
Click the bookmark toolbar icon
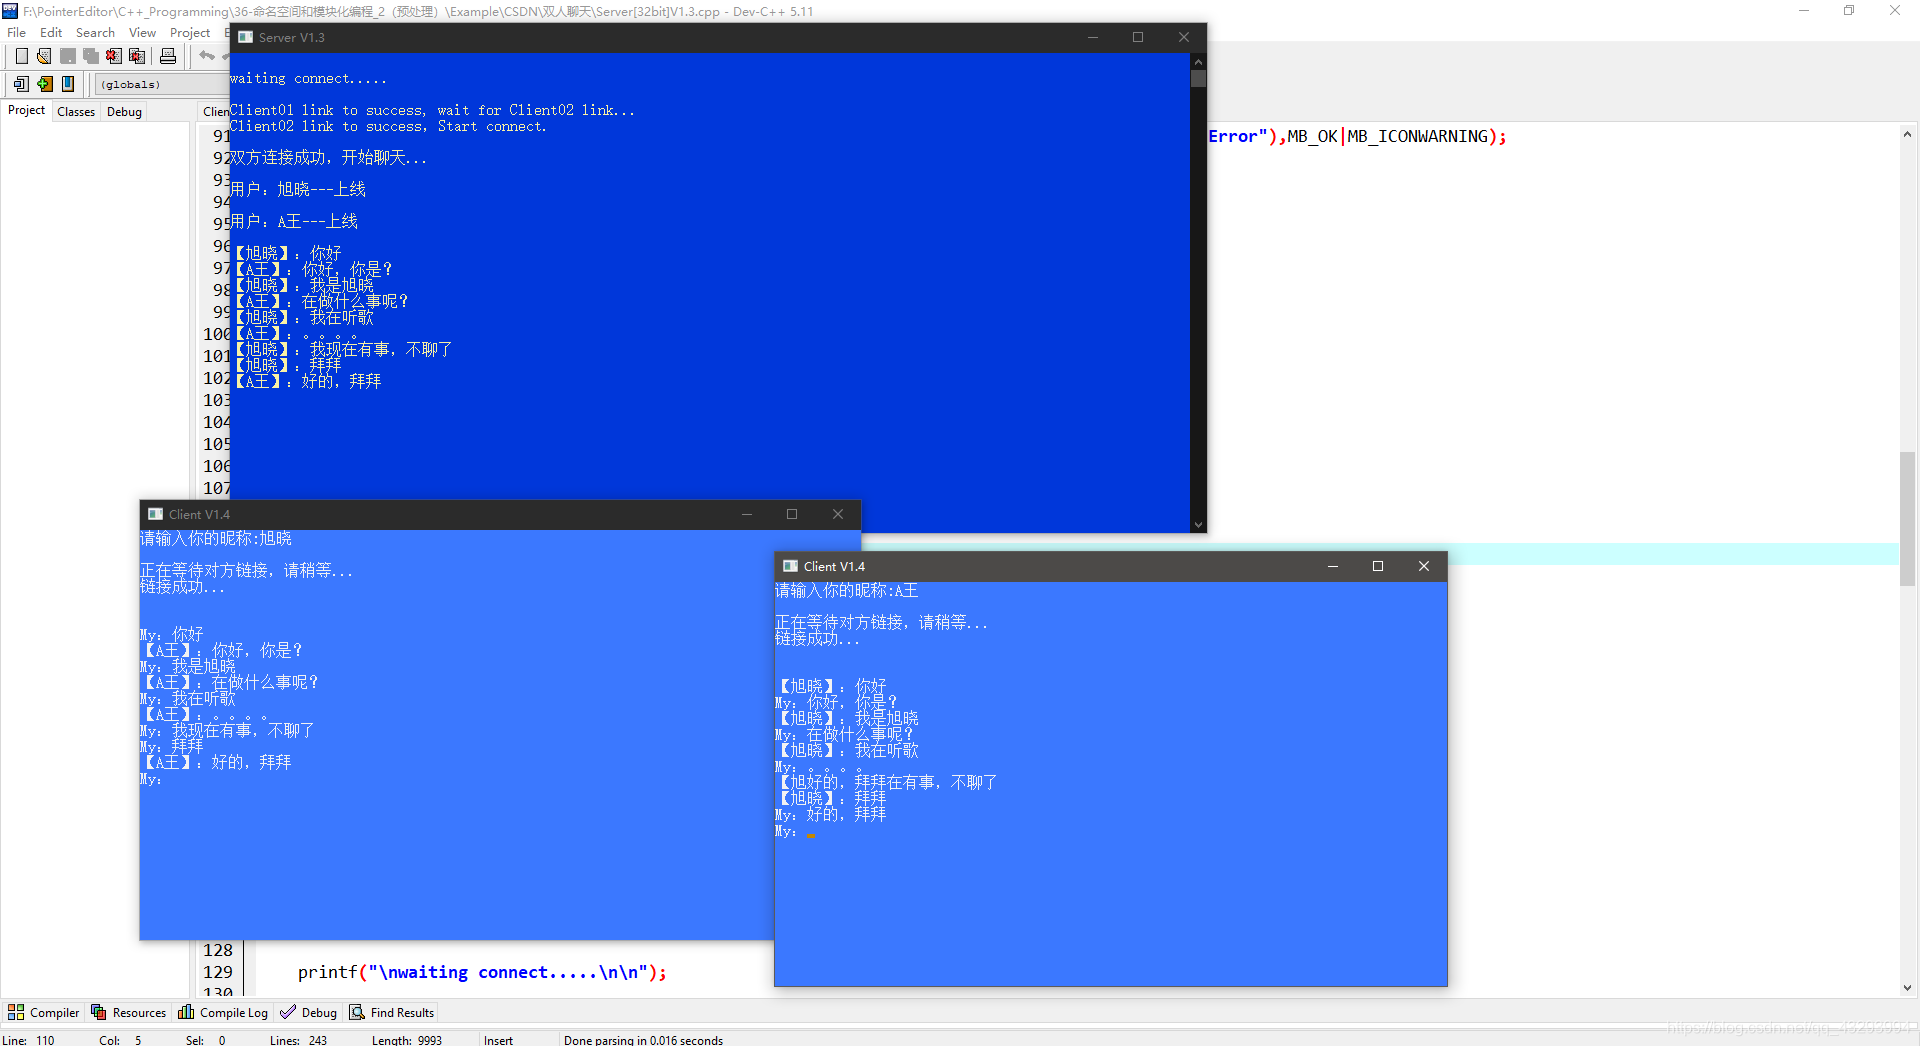click(67, 84)
